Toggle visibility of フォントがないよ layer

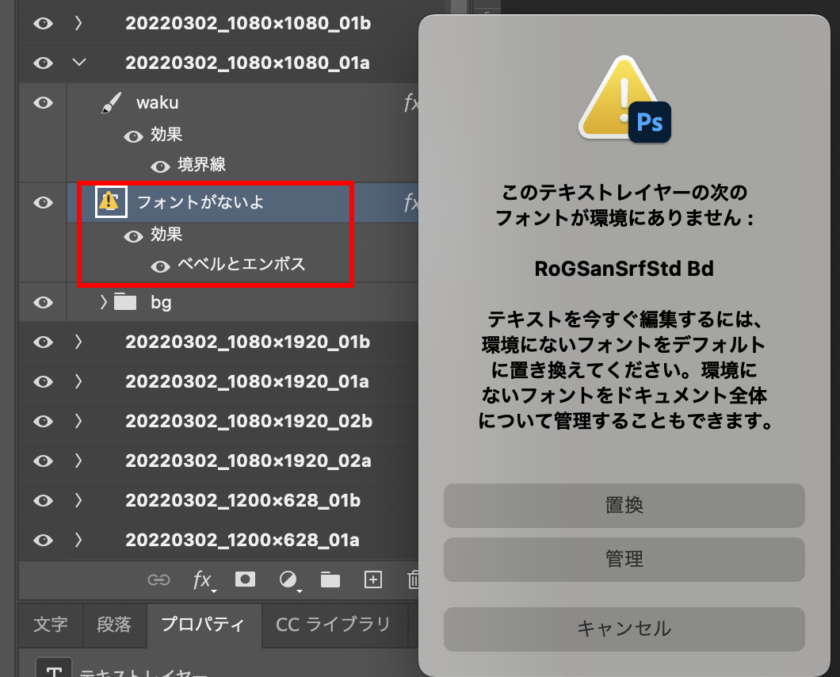click(43, 202)
